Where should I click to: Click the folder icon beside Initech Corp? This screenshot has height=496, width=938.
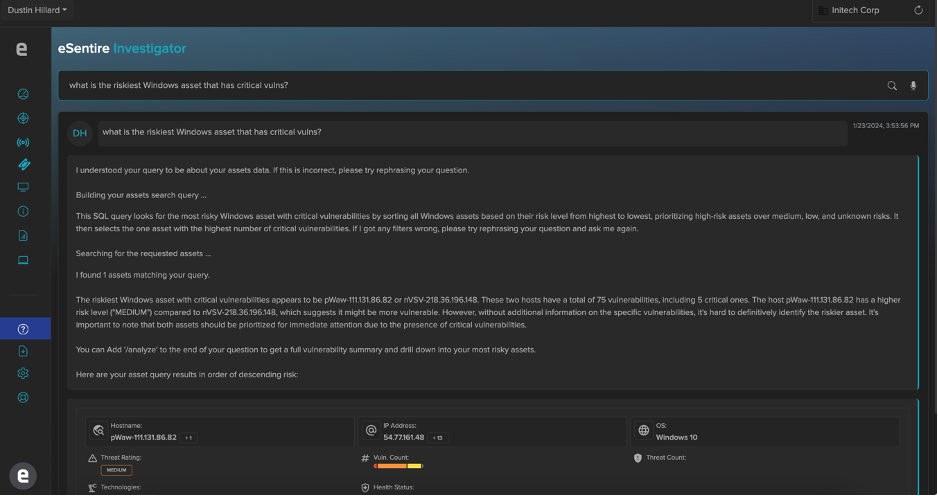[823, 10]
